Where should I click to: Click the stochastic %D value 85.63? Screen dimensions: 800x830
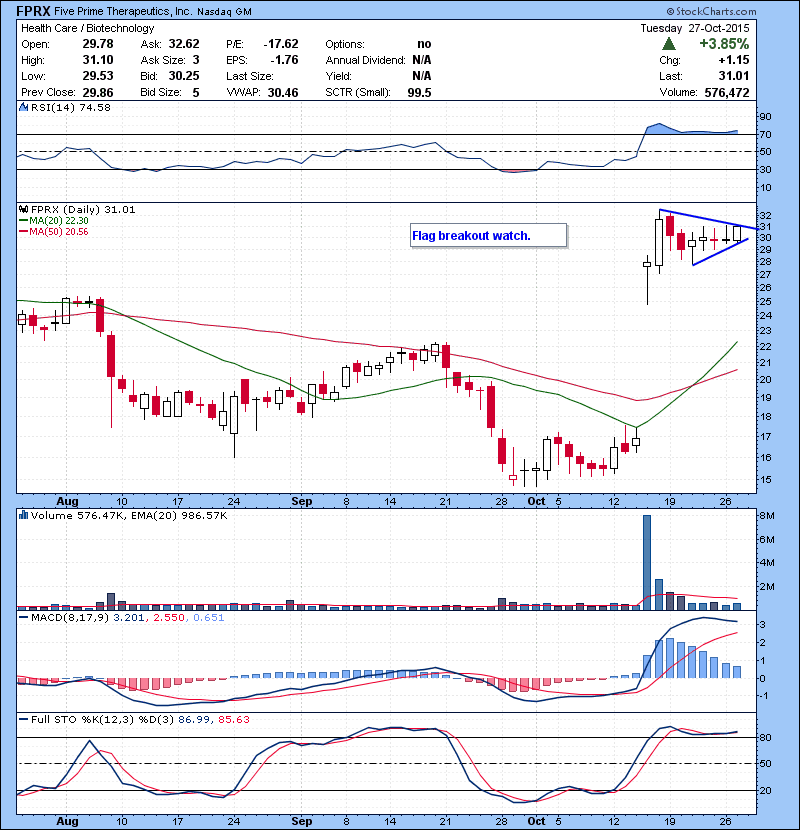click(x=233, y=719)
